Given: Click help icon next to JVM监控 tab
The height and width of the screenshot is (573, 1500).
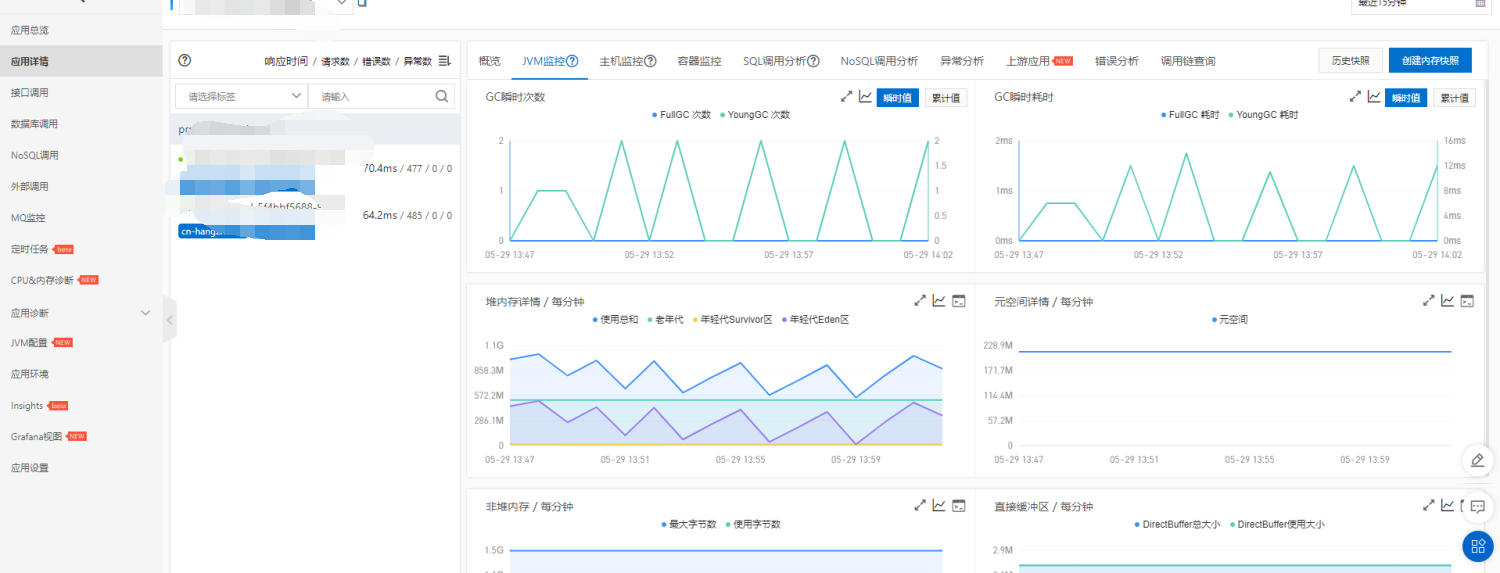Looking at the screenshot, I should click(x=573, y=61).
